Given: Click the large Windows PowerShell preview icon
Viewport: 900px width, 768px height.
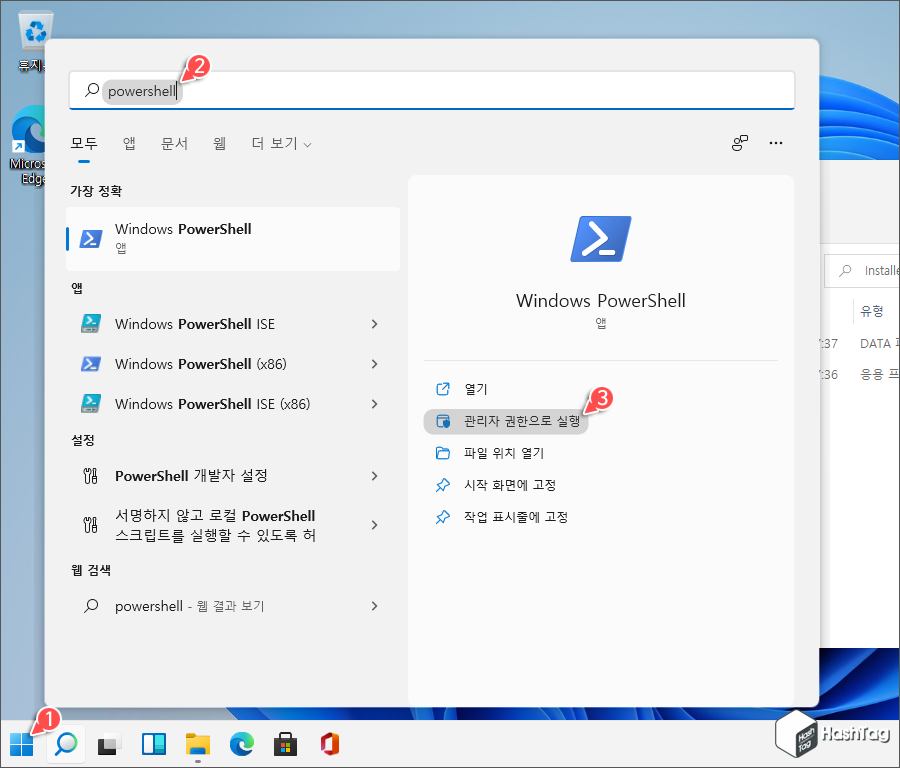Looking at the screenshot, I should 601,239.
